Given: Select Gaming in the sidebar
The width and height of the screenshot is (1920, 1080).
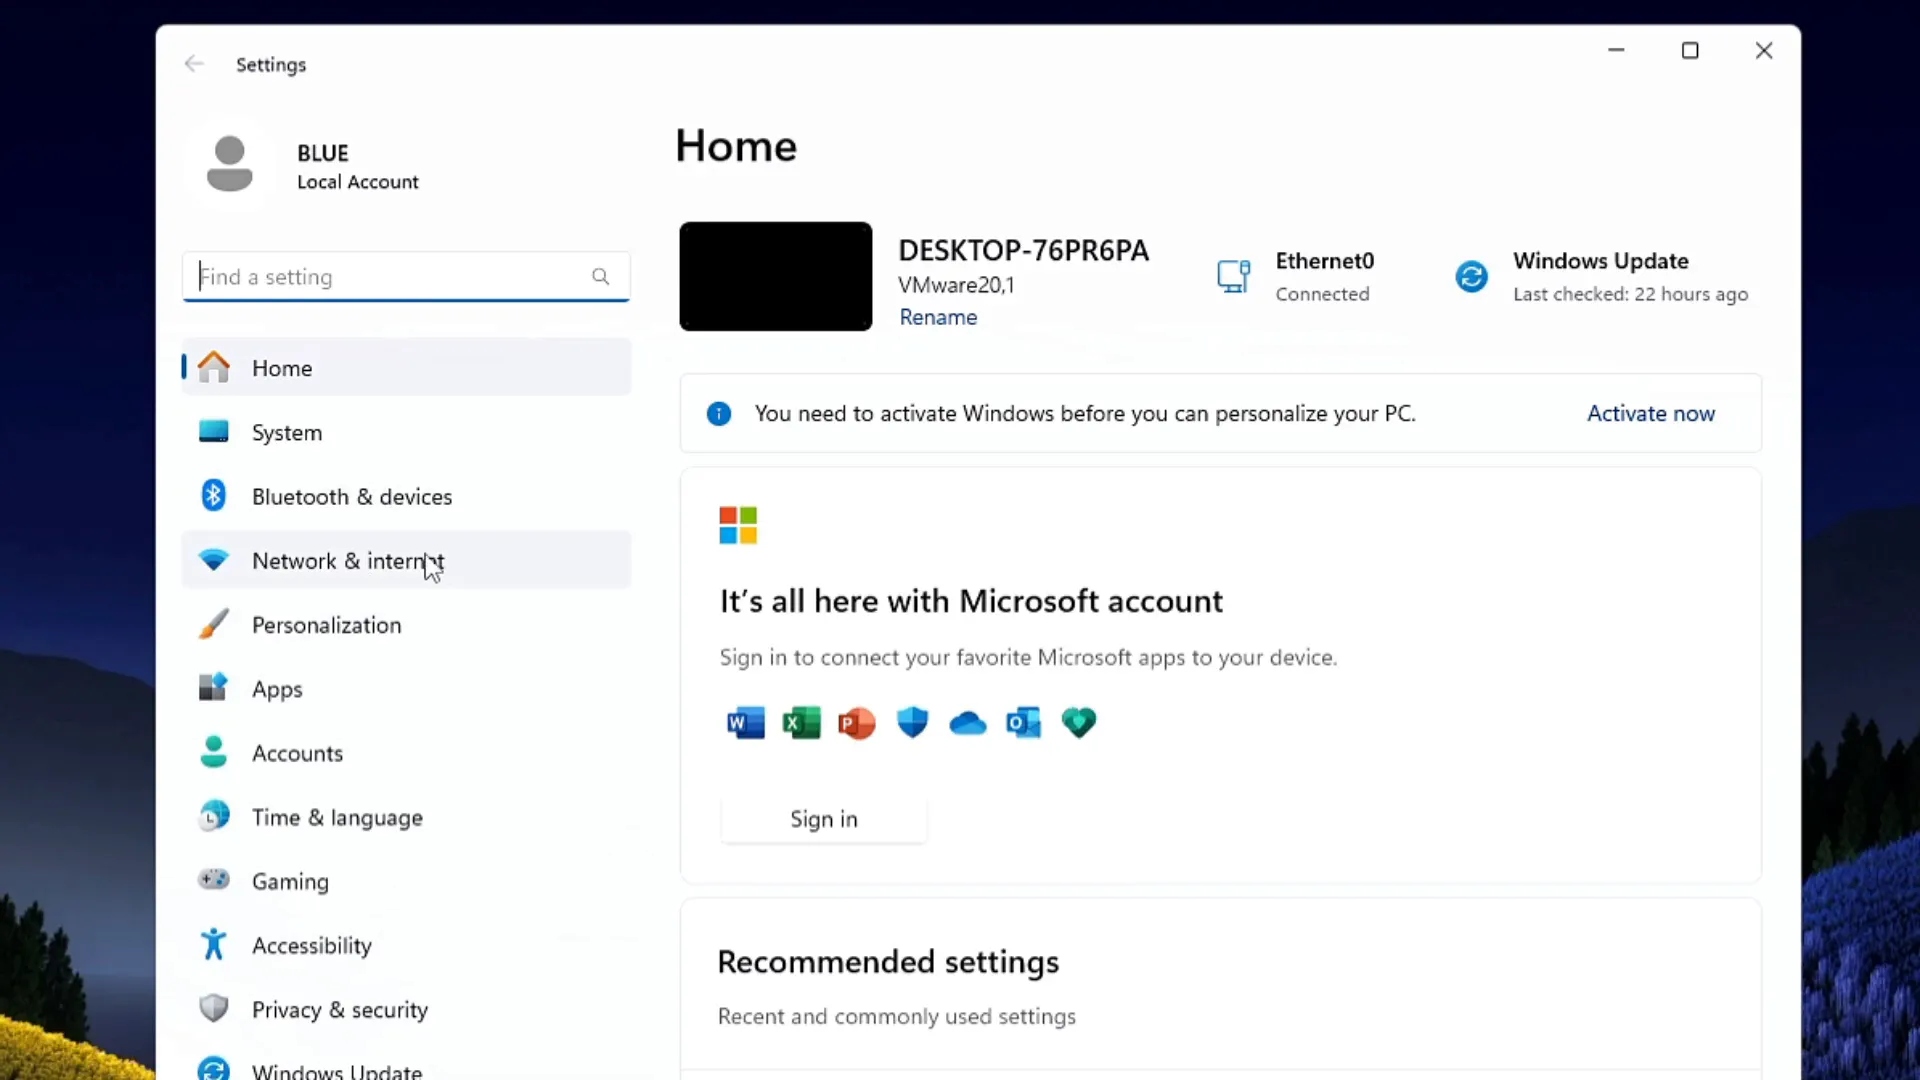Looking at the screenshot, I should 406,880.
